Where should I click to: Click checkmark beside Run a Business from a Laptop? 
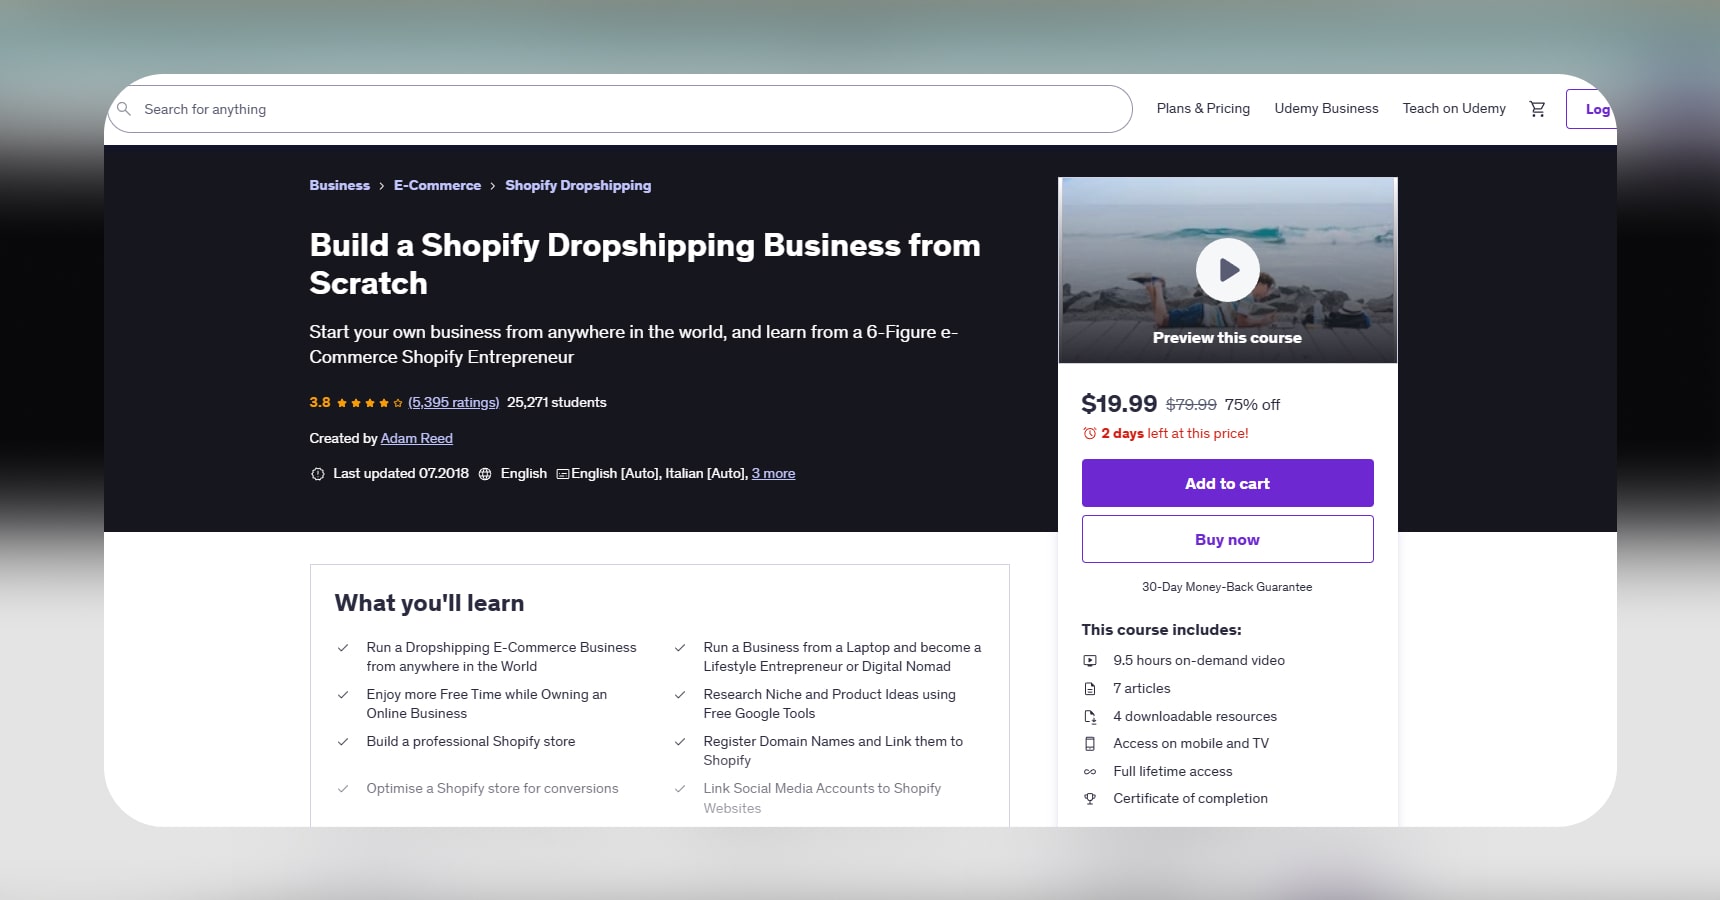pyautogui.click(x=680, y=648)
